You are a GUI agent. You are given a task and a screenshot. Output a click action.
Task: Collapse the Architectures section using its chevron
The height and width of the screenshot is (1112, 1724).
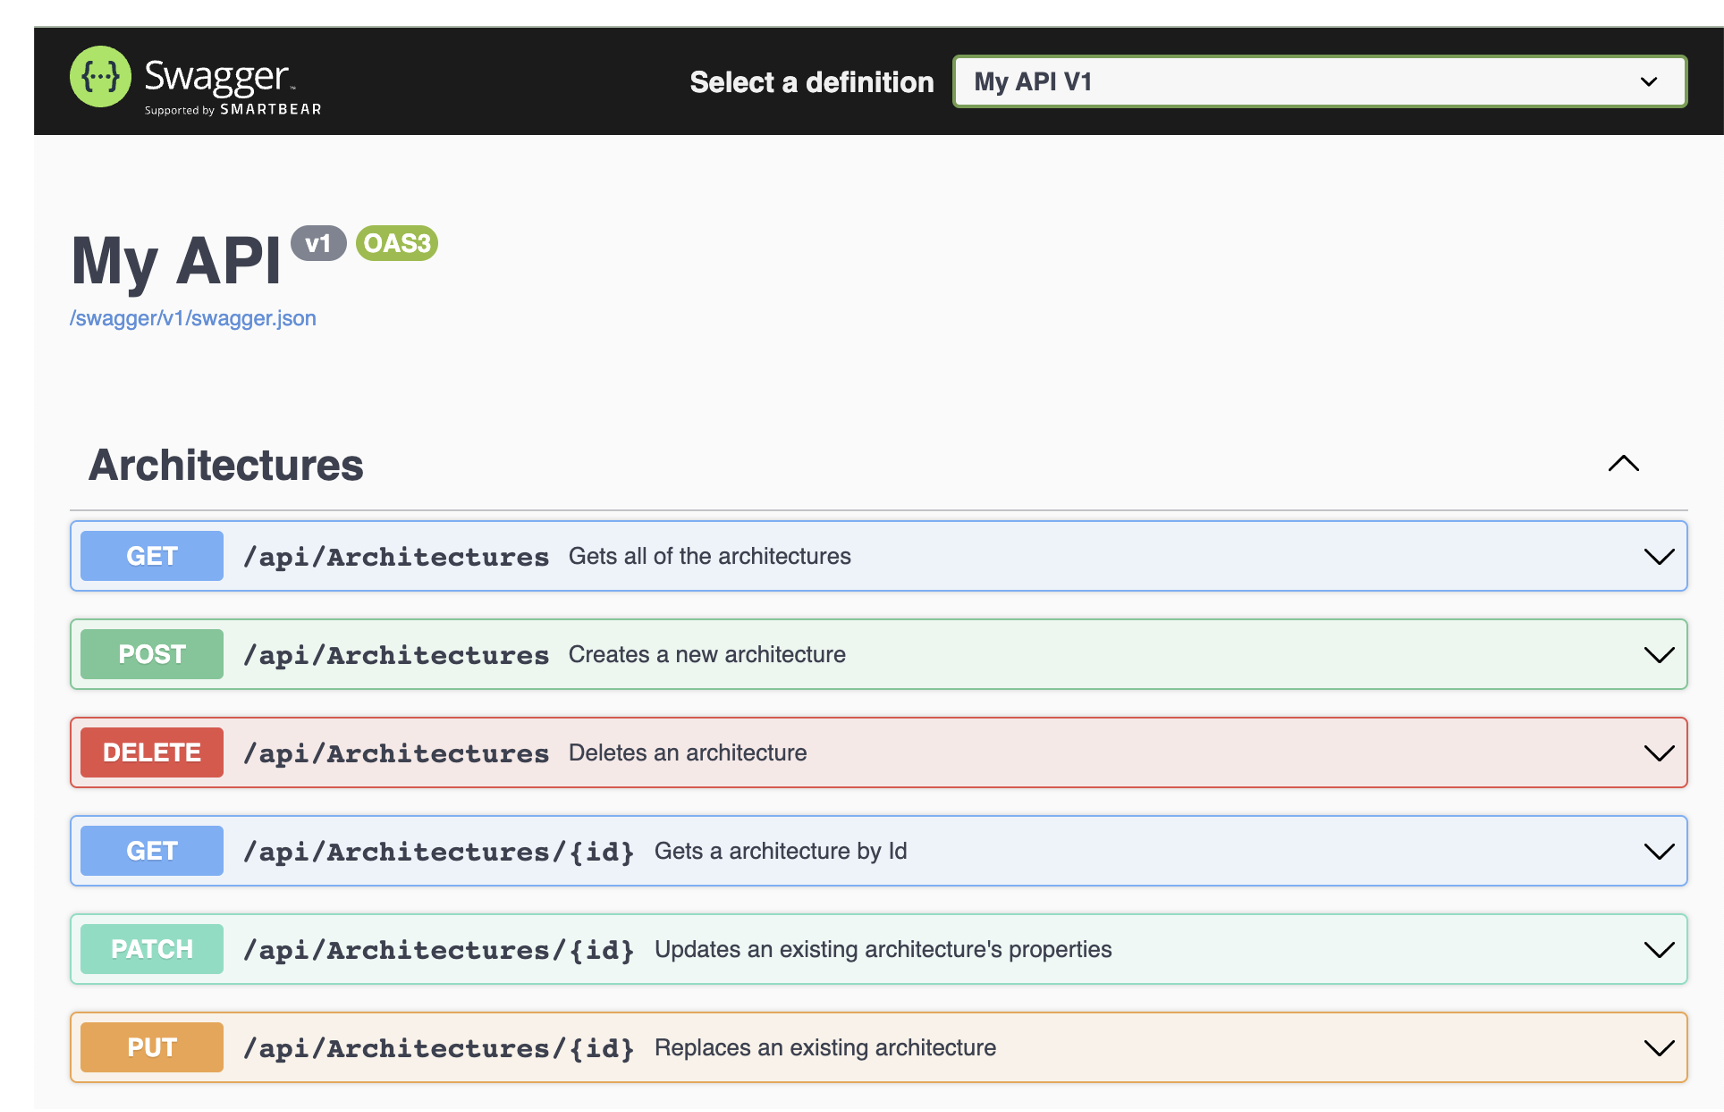pos(1623,464)
